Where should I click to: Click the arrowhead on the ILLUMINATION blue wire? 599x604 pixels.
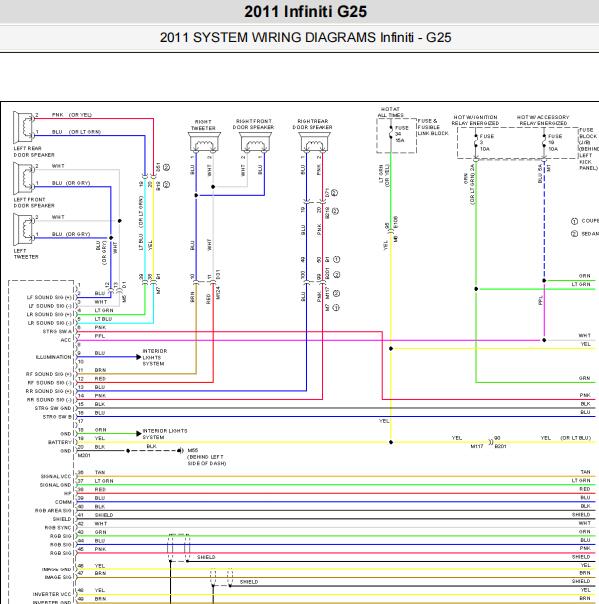point(139,357)
